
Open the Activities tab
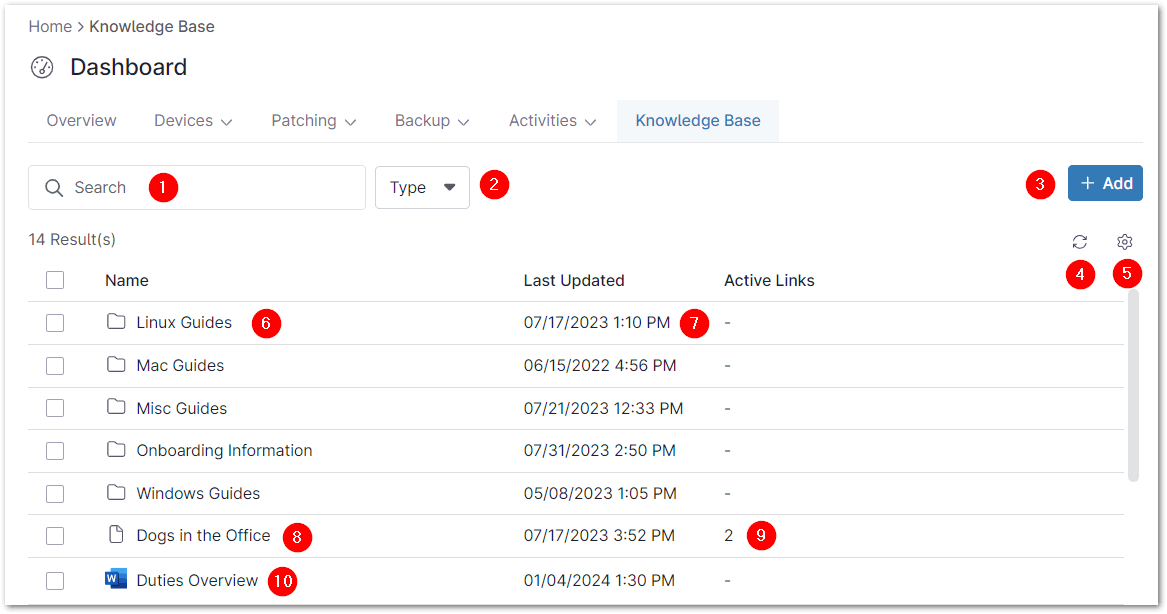(552, 121)
